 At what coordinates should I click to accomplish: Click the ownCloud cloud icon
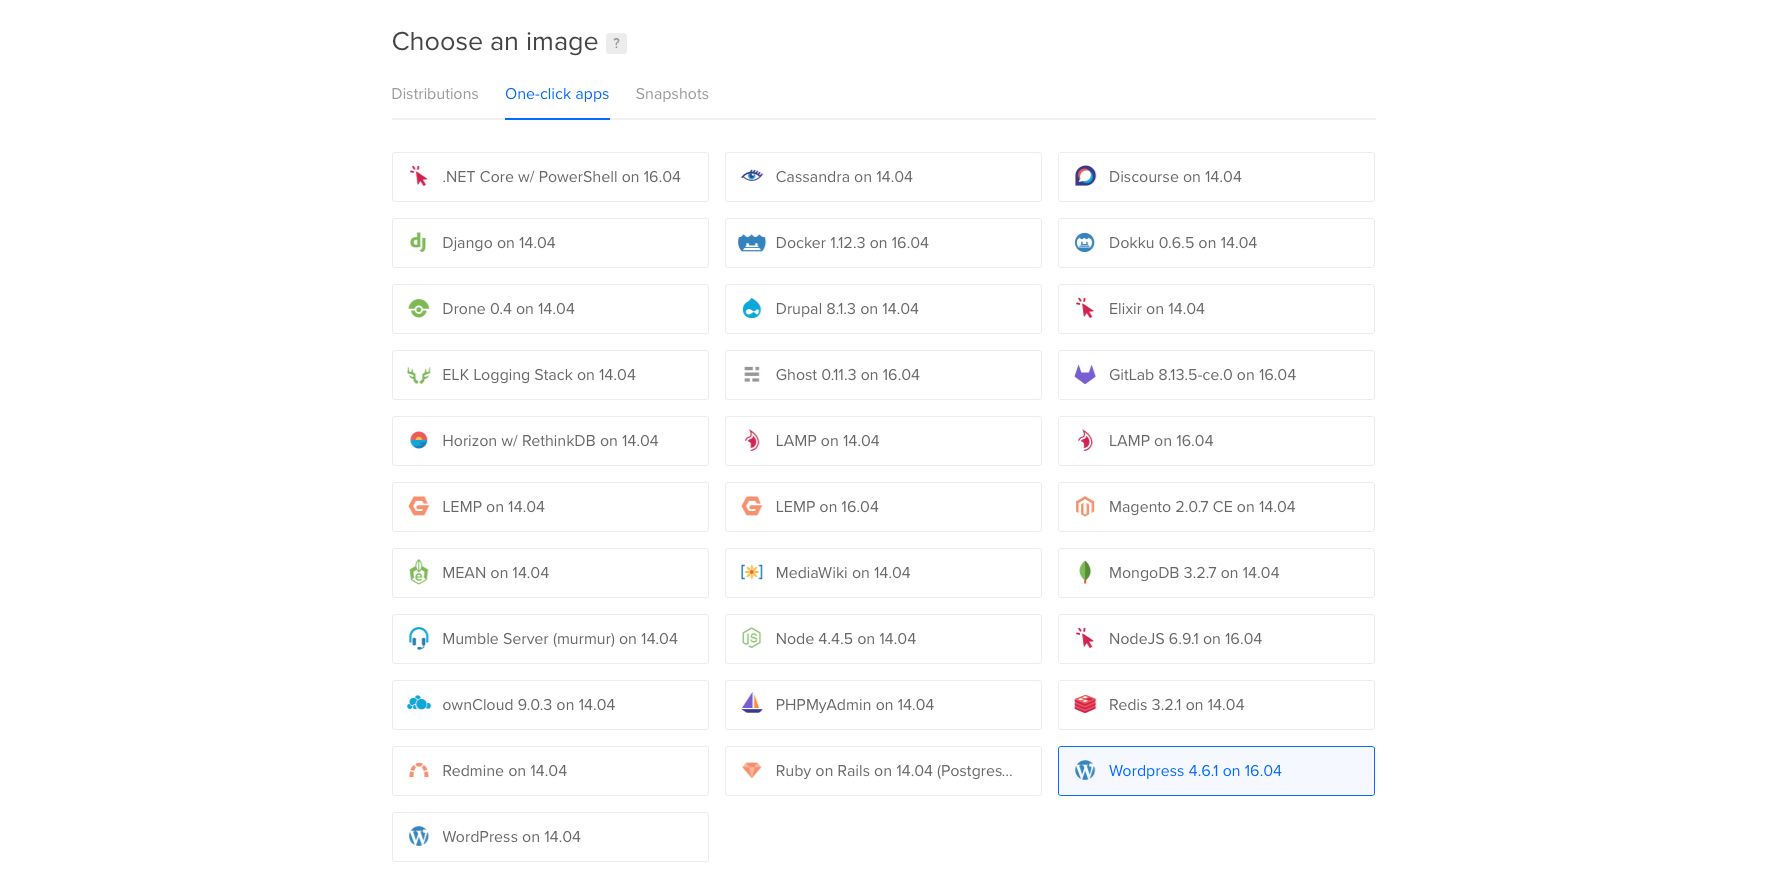point(418,705)
